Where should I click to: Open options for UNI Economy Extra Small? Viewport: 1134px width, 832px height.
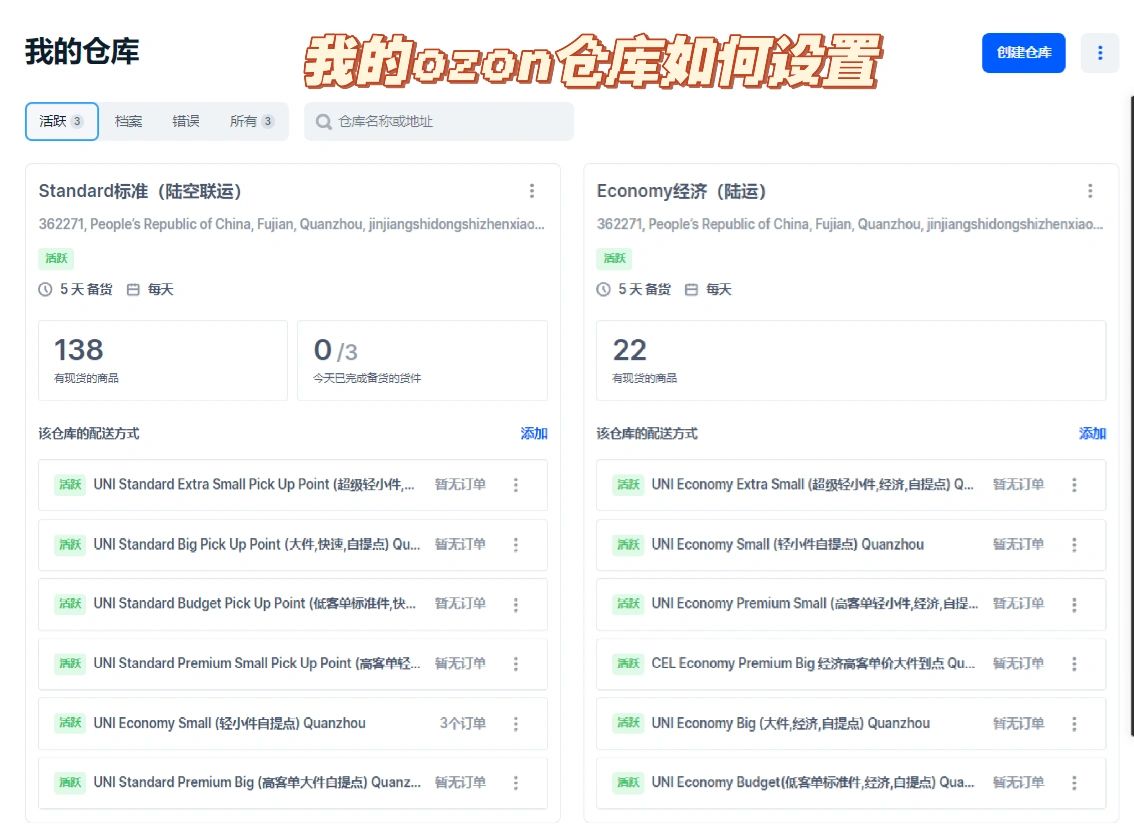(1074, 485)
